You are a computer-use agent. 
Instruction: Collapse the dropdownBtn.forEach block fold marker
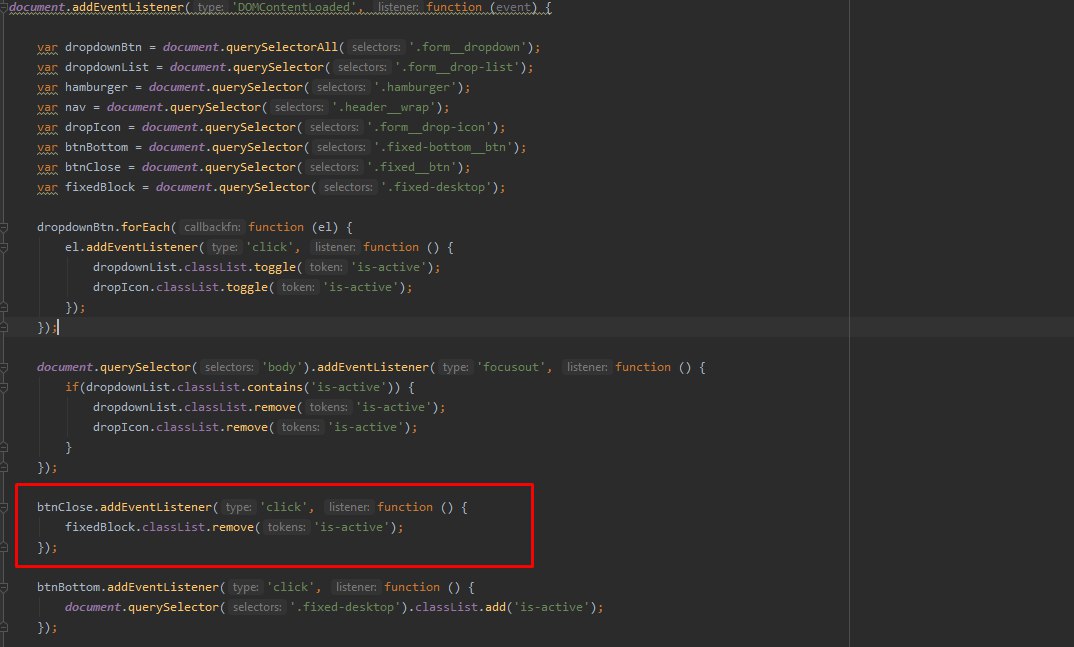pyautogui.click(x=3, y=227)
